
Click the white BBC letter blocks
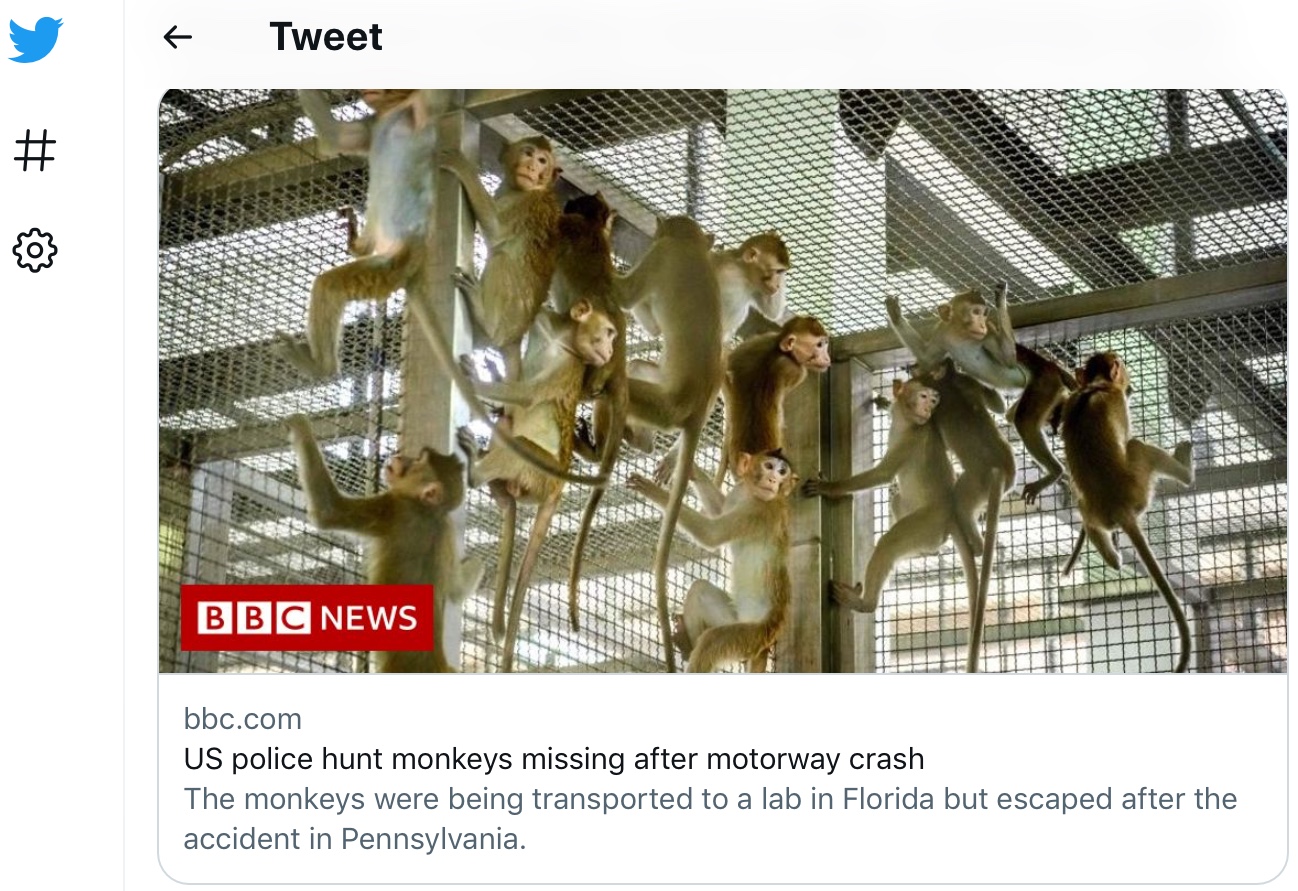254,617
